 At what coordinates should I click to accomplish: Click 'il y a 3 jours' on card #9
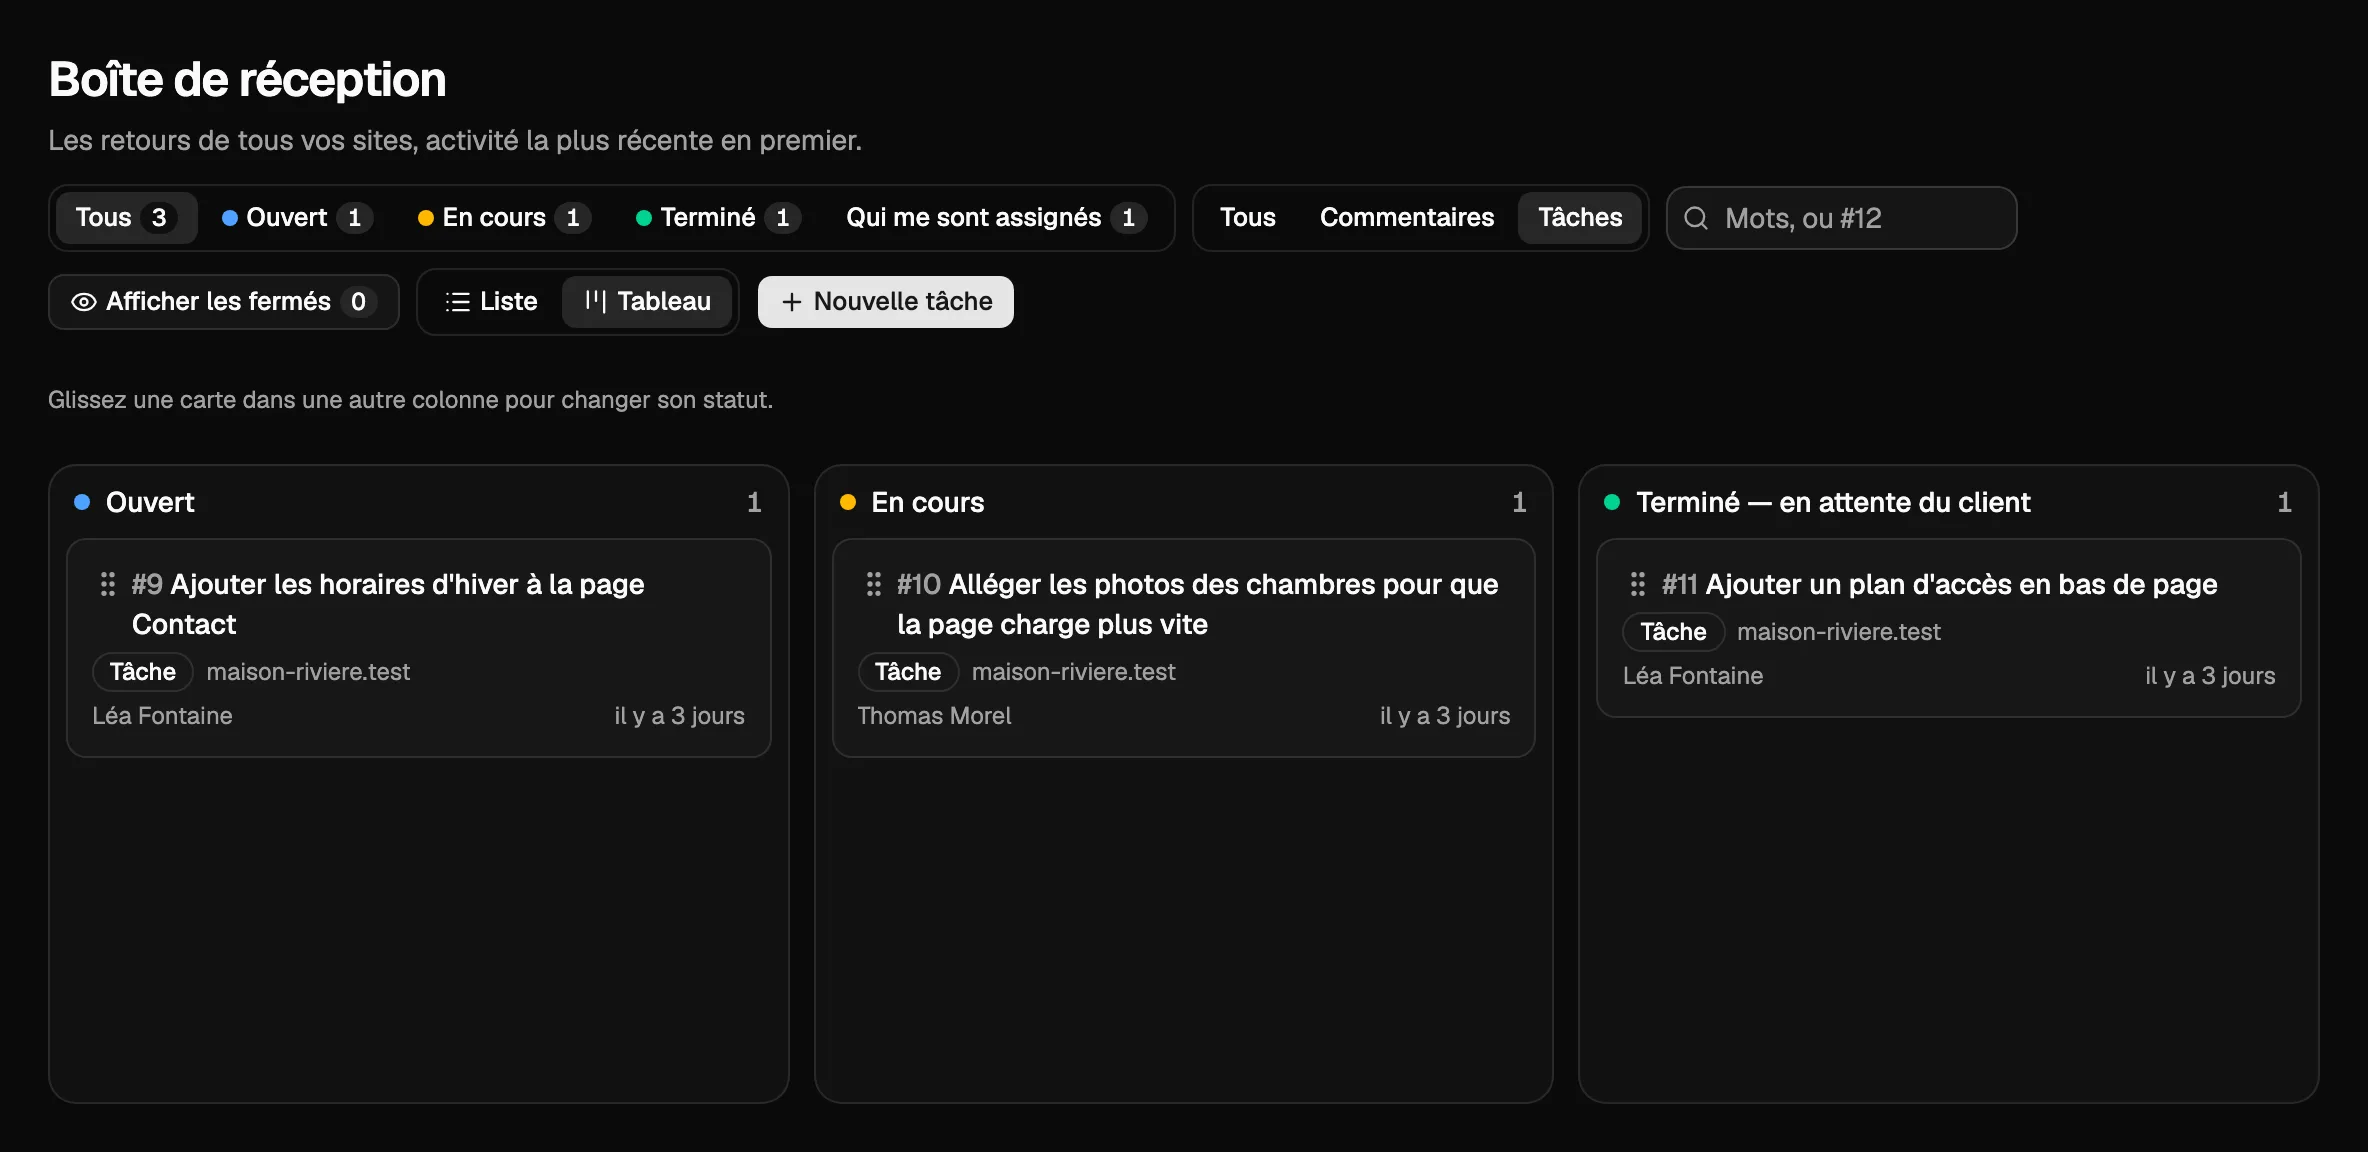pos(680,716)
